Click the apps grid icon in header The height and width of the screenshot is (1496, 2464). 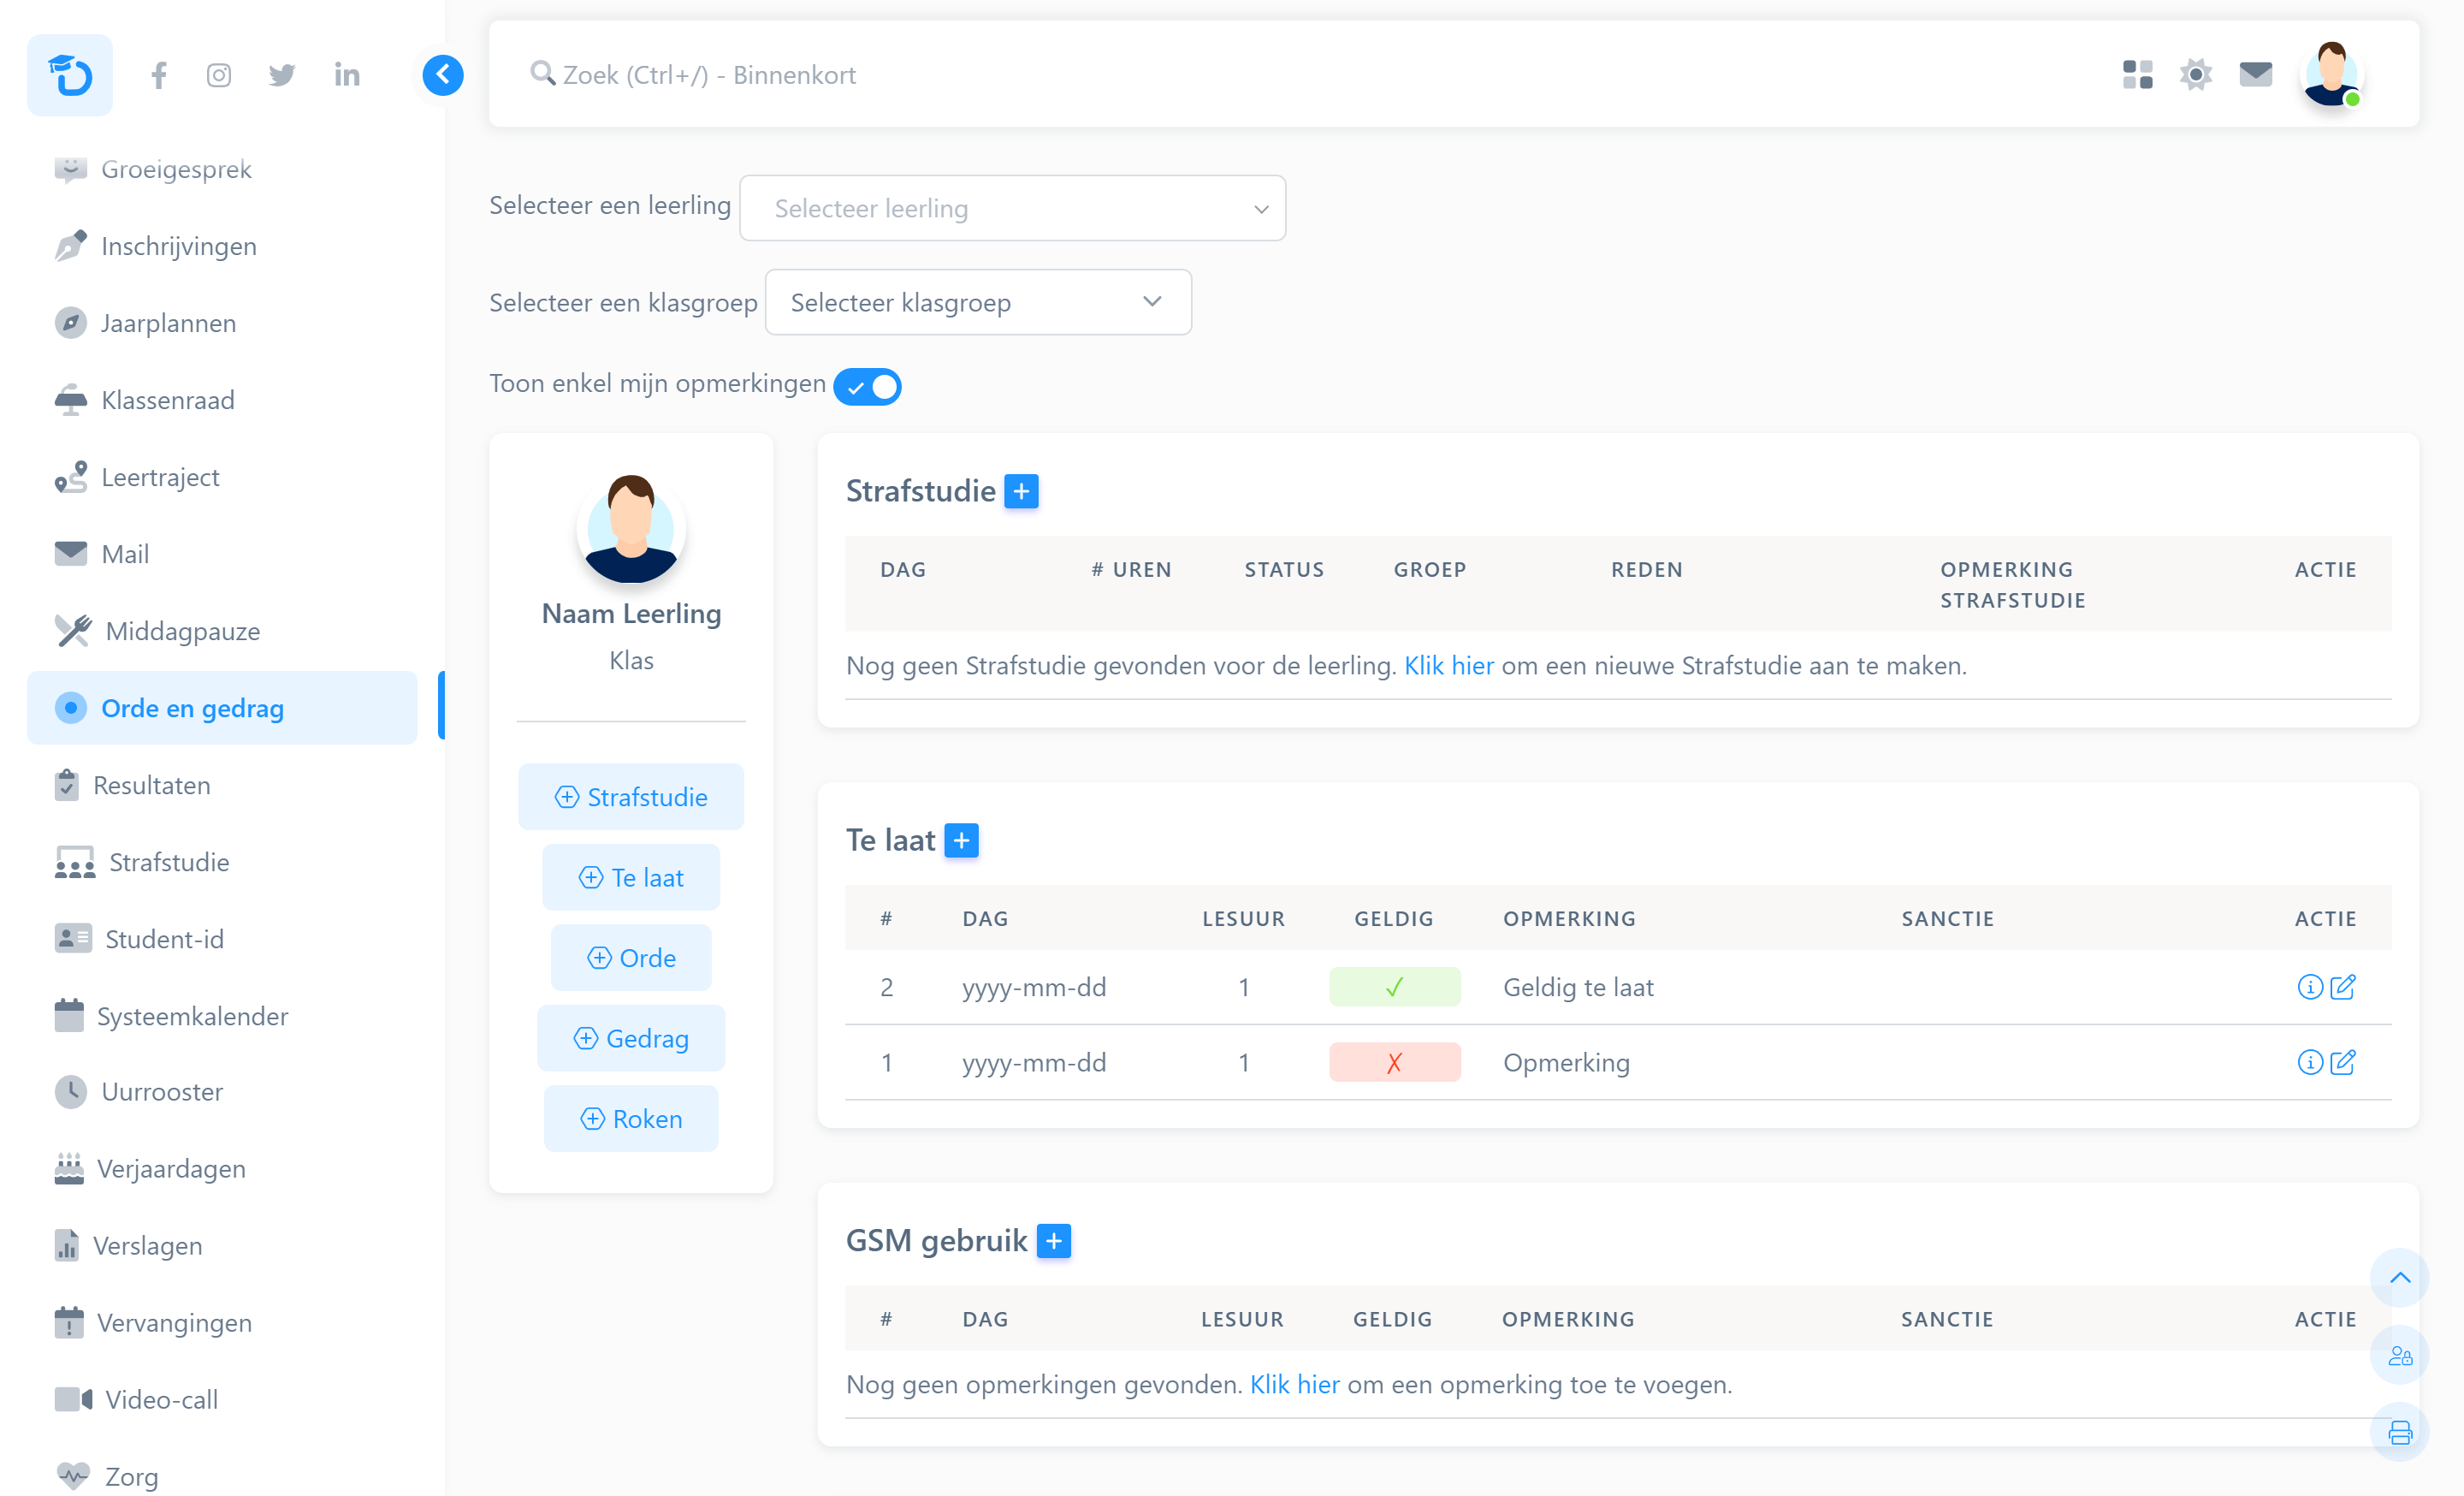pyautogui.click(x=2137, y=74)
